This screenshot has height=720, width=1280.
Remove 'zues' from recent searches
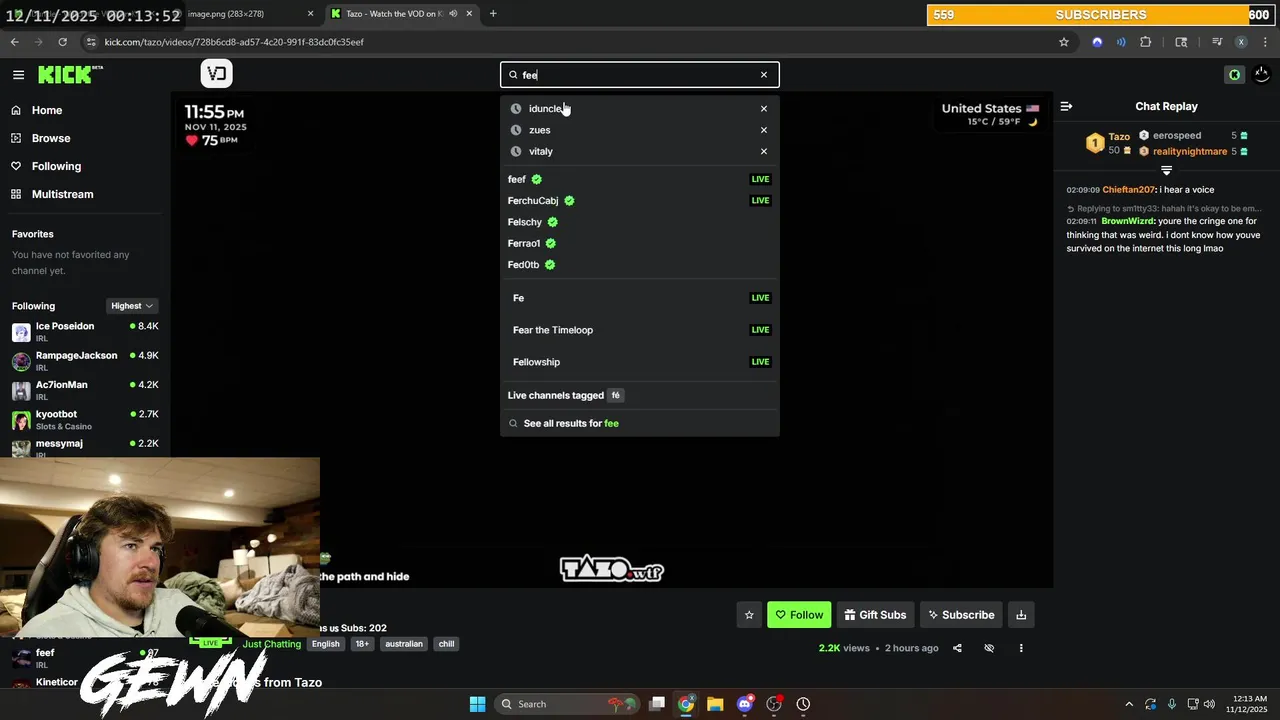tap(764, 130)
